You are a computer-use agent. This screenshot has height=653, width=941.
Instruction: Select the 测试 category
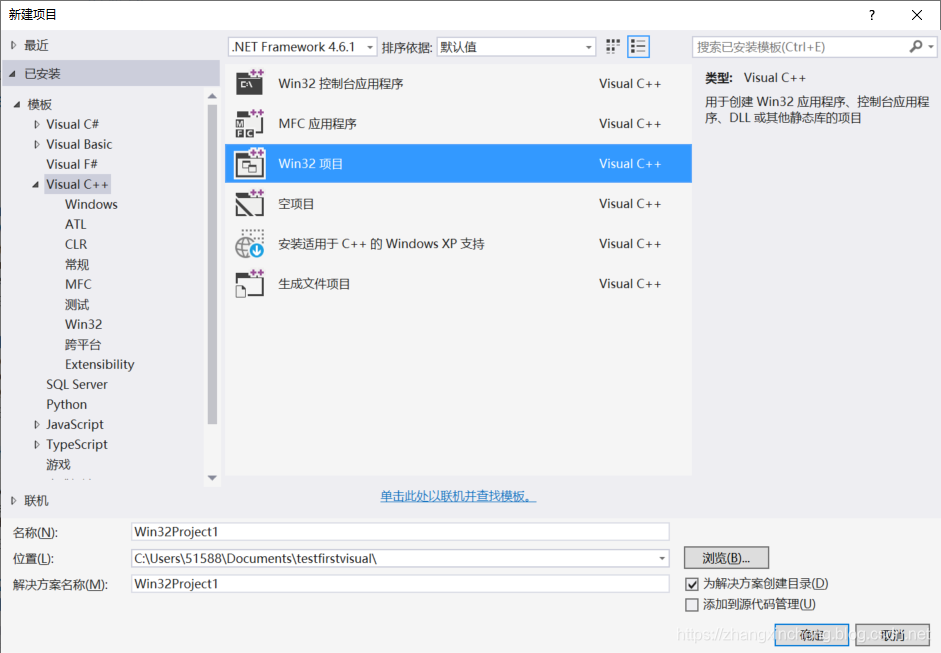click(x=77, y=304)
